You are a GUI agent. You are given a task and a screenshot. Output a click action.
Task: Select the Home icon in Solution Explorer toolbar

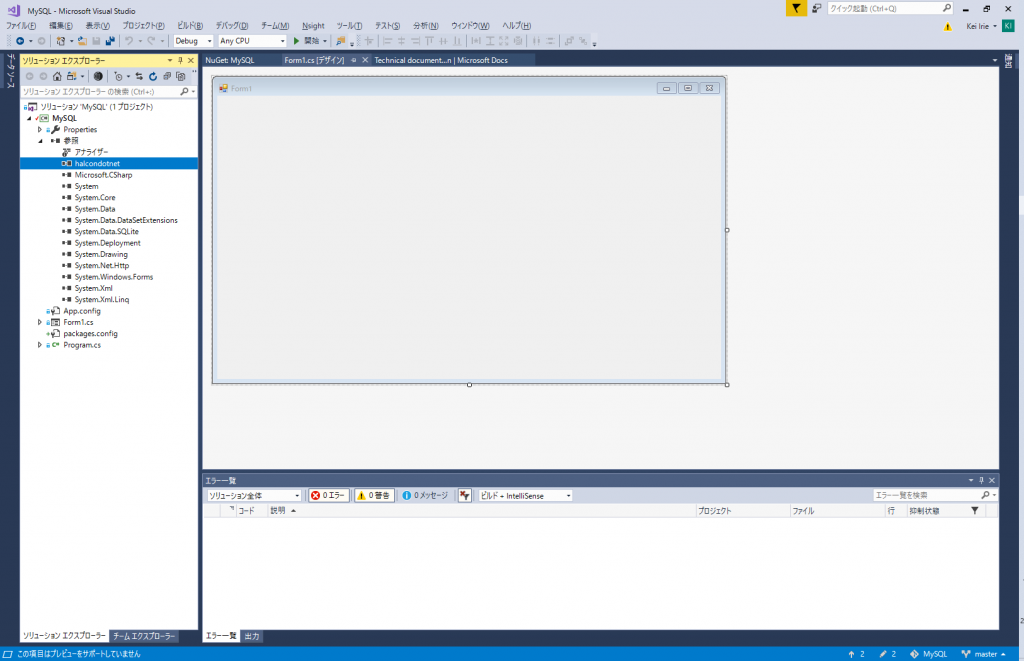(x=57, y=76)
